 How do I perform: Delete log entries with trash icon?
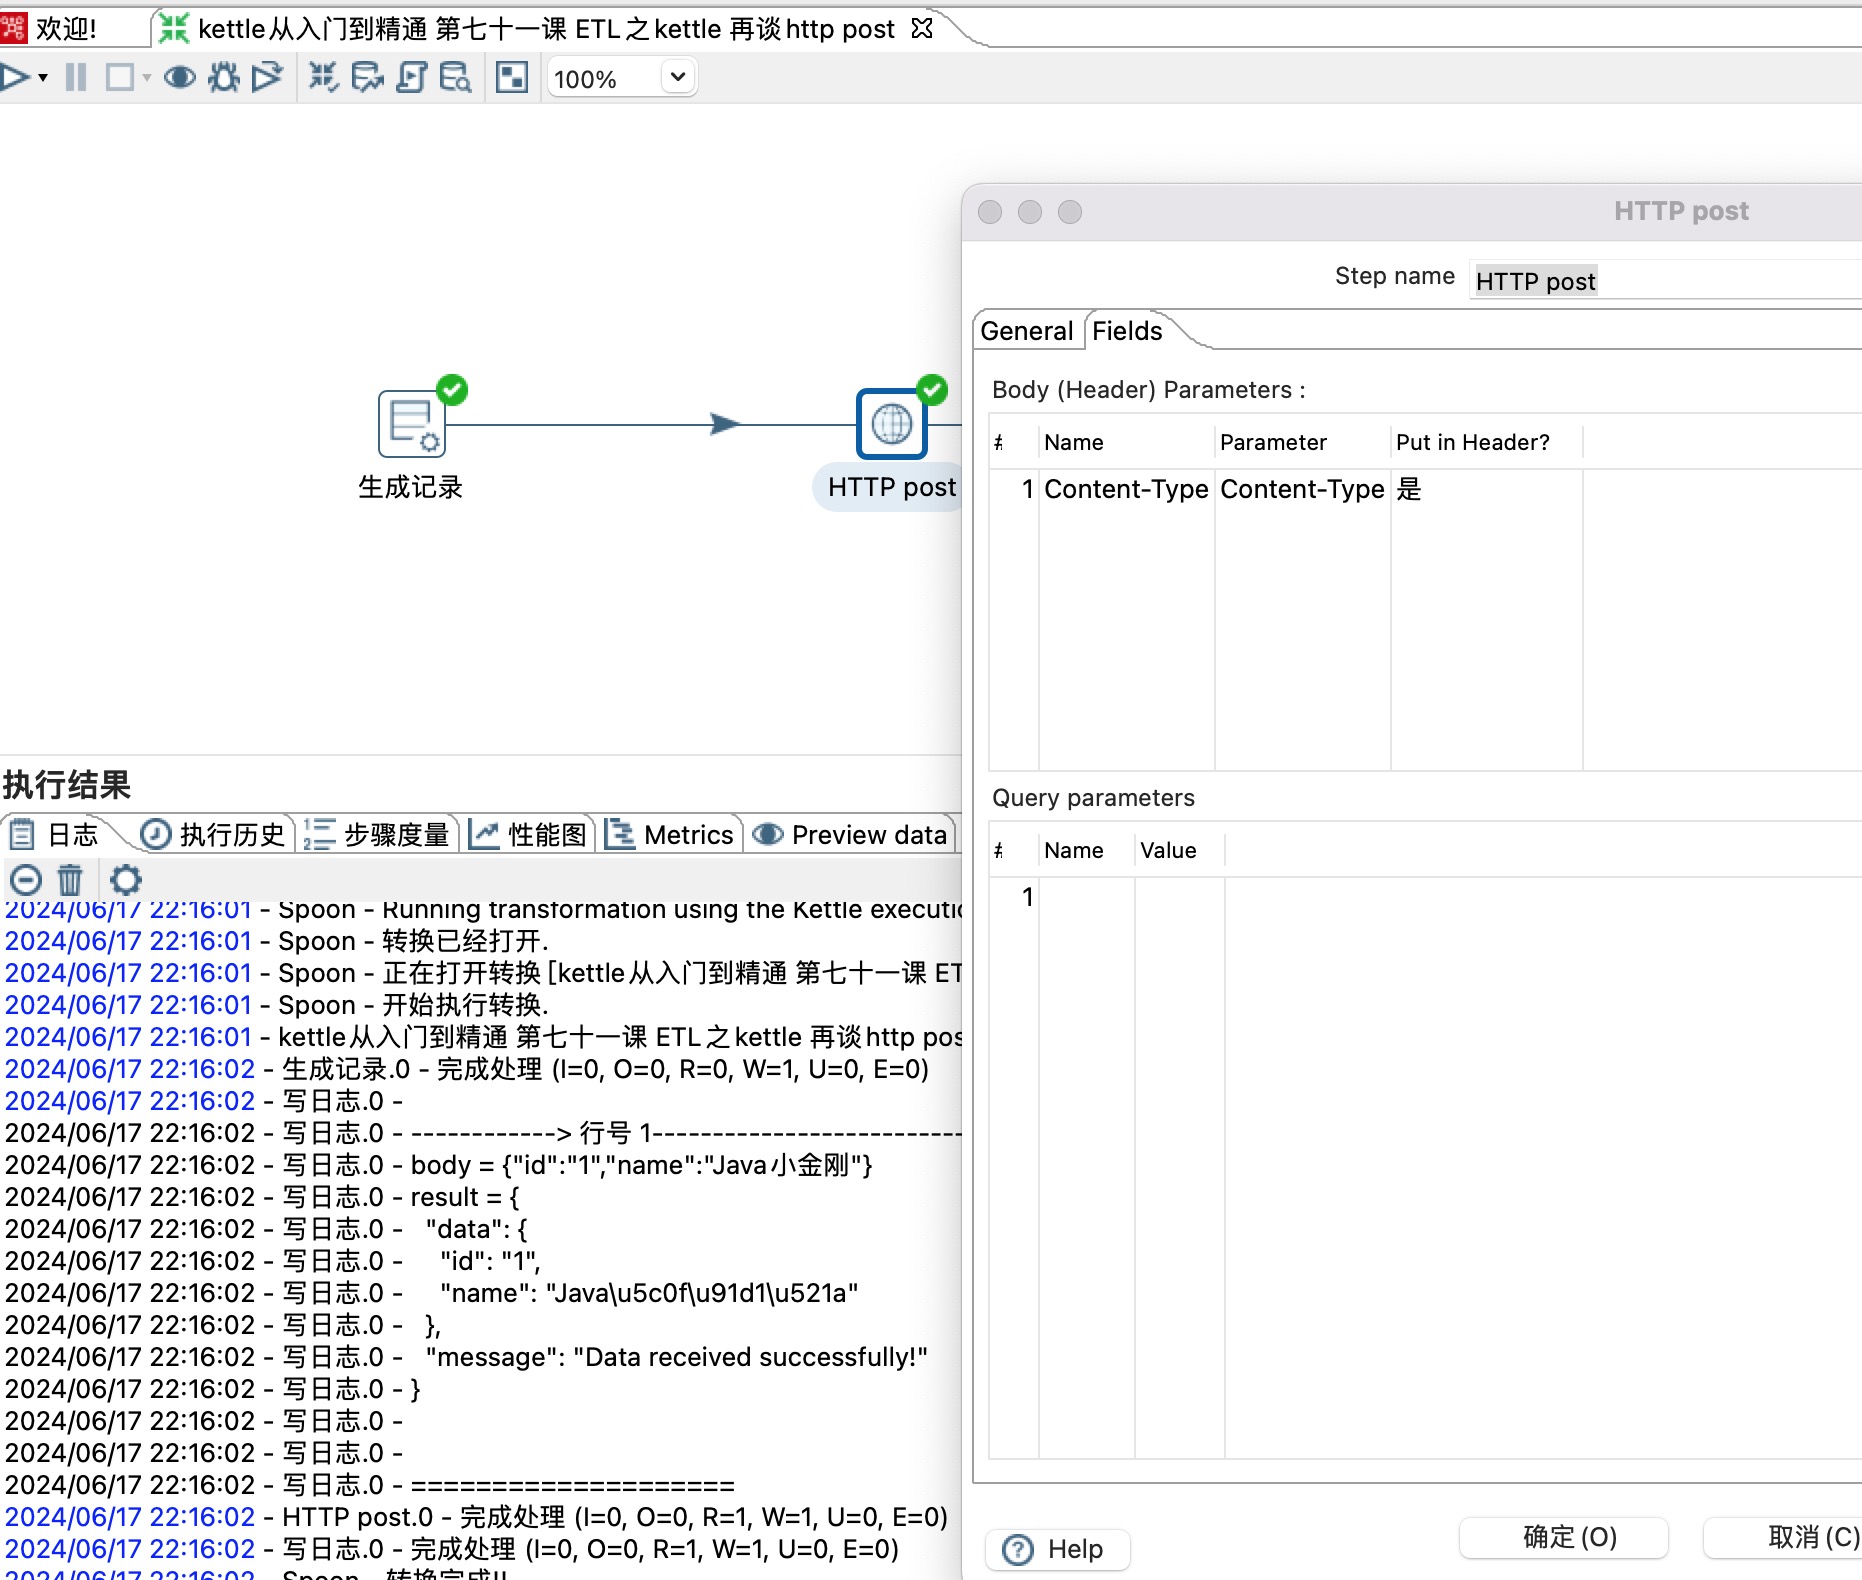point(69,880)
